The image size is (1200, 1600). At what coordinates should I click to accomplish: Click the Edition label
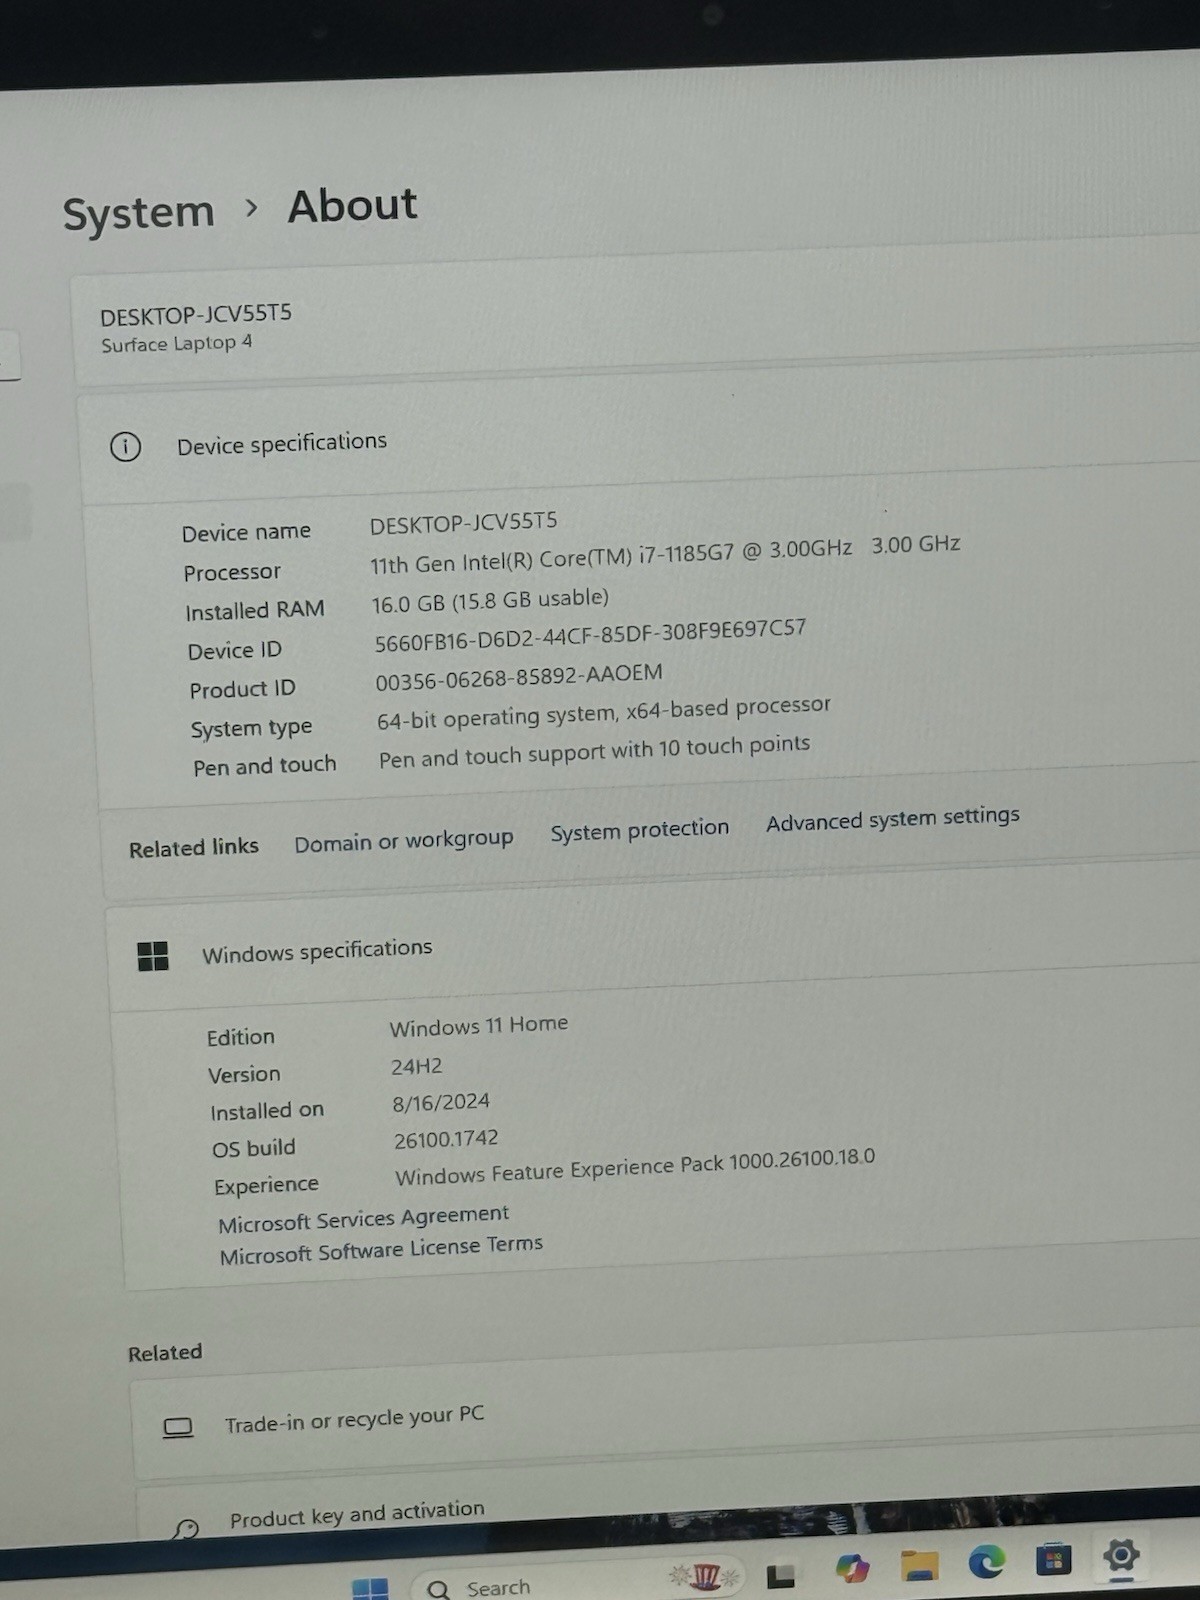[241, 1037]
